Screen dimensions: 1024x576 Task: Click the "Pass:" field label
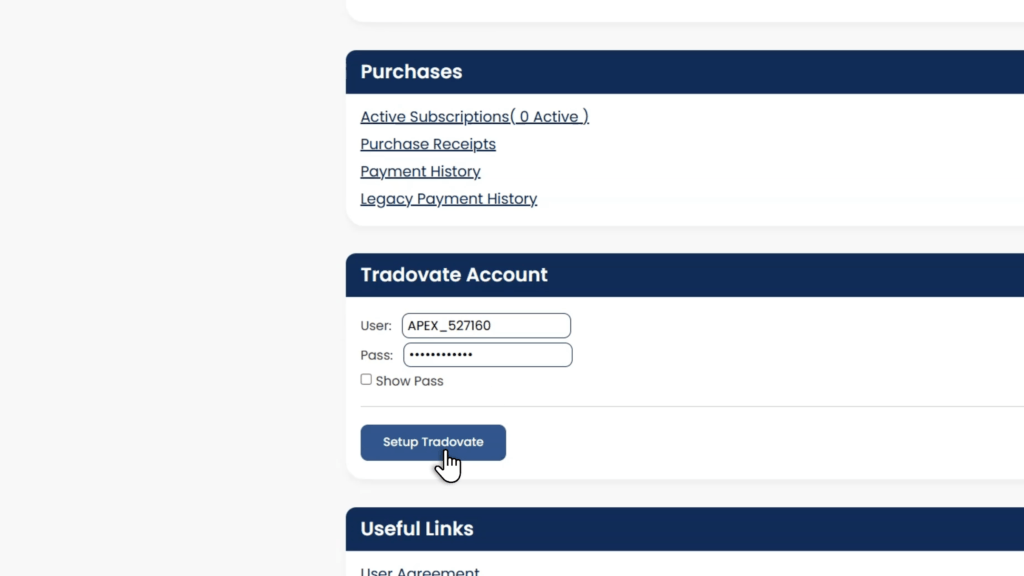pyautogui.click(x=376, y=355)
